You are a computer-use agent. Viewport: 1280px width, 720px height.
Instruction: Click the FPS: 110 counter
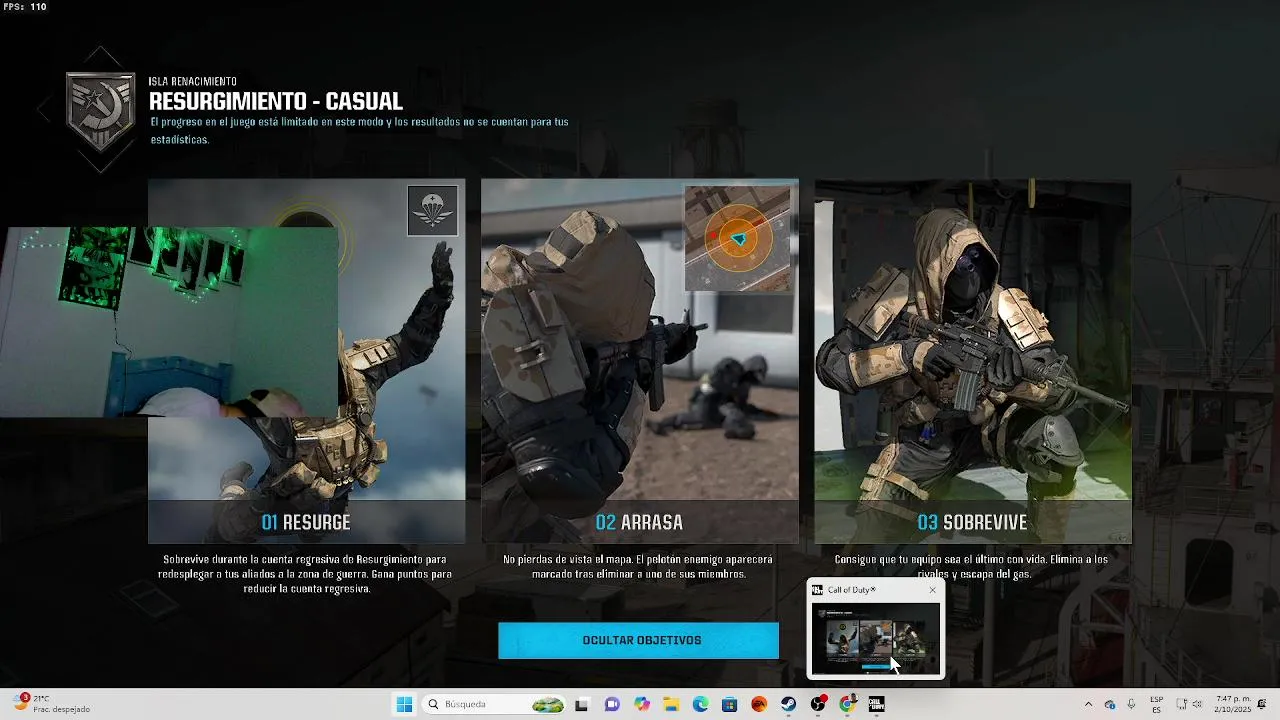coord(25,7)
